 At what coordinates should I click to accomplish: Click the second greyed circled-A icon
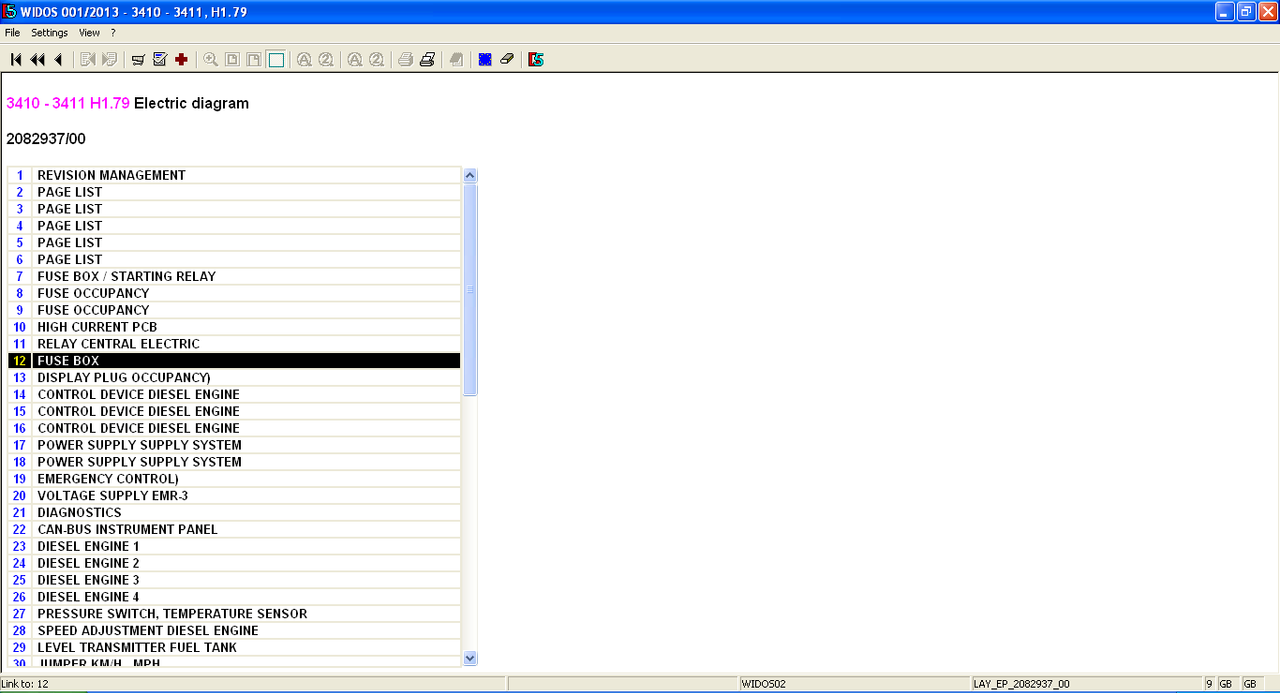(x=355, y=60)
